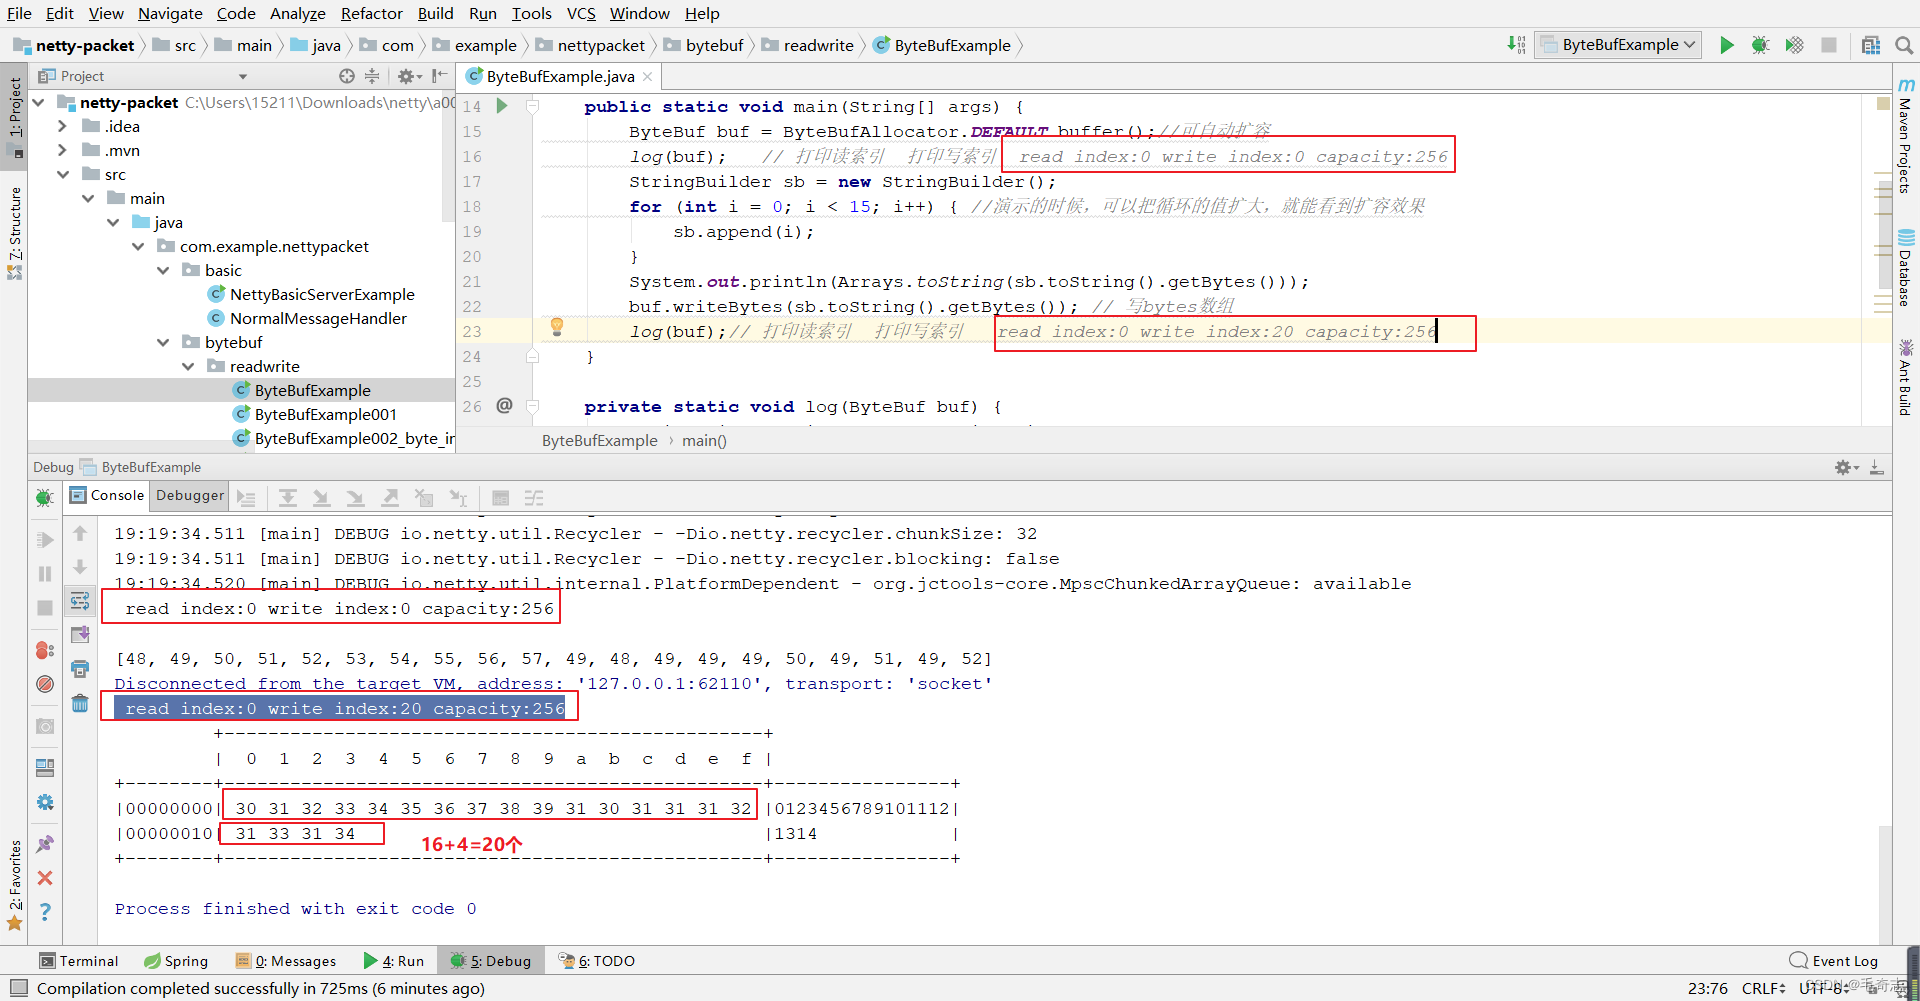Viewport: 1920px width, 1001px height.
Task: Click Show Execution Point in the debugger toolbar
Action: tap(246, 498)
